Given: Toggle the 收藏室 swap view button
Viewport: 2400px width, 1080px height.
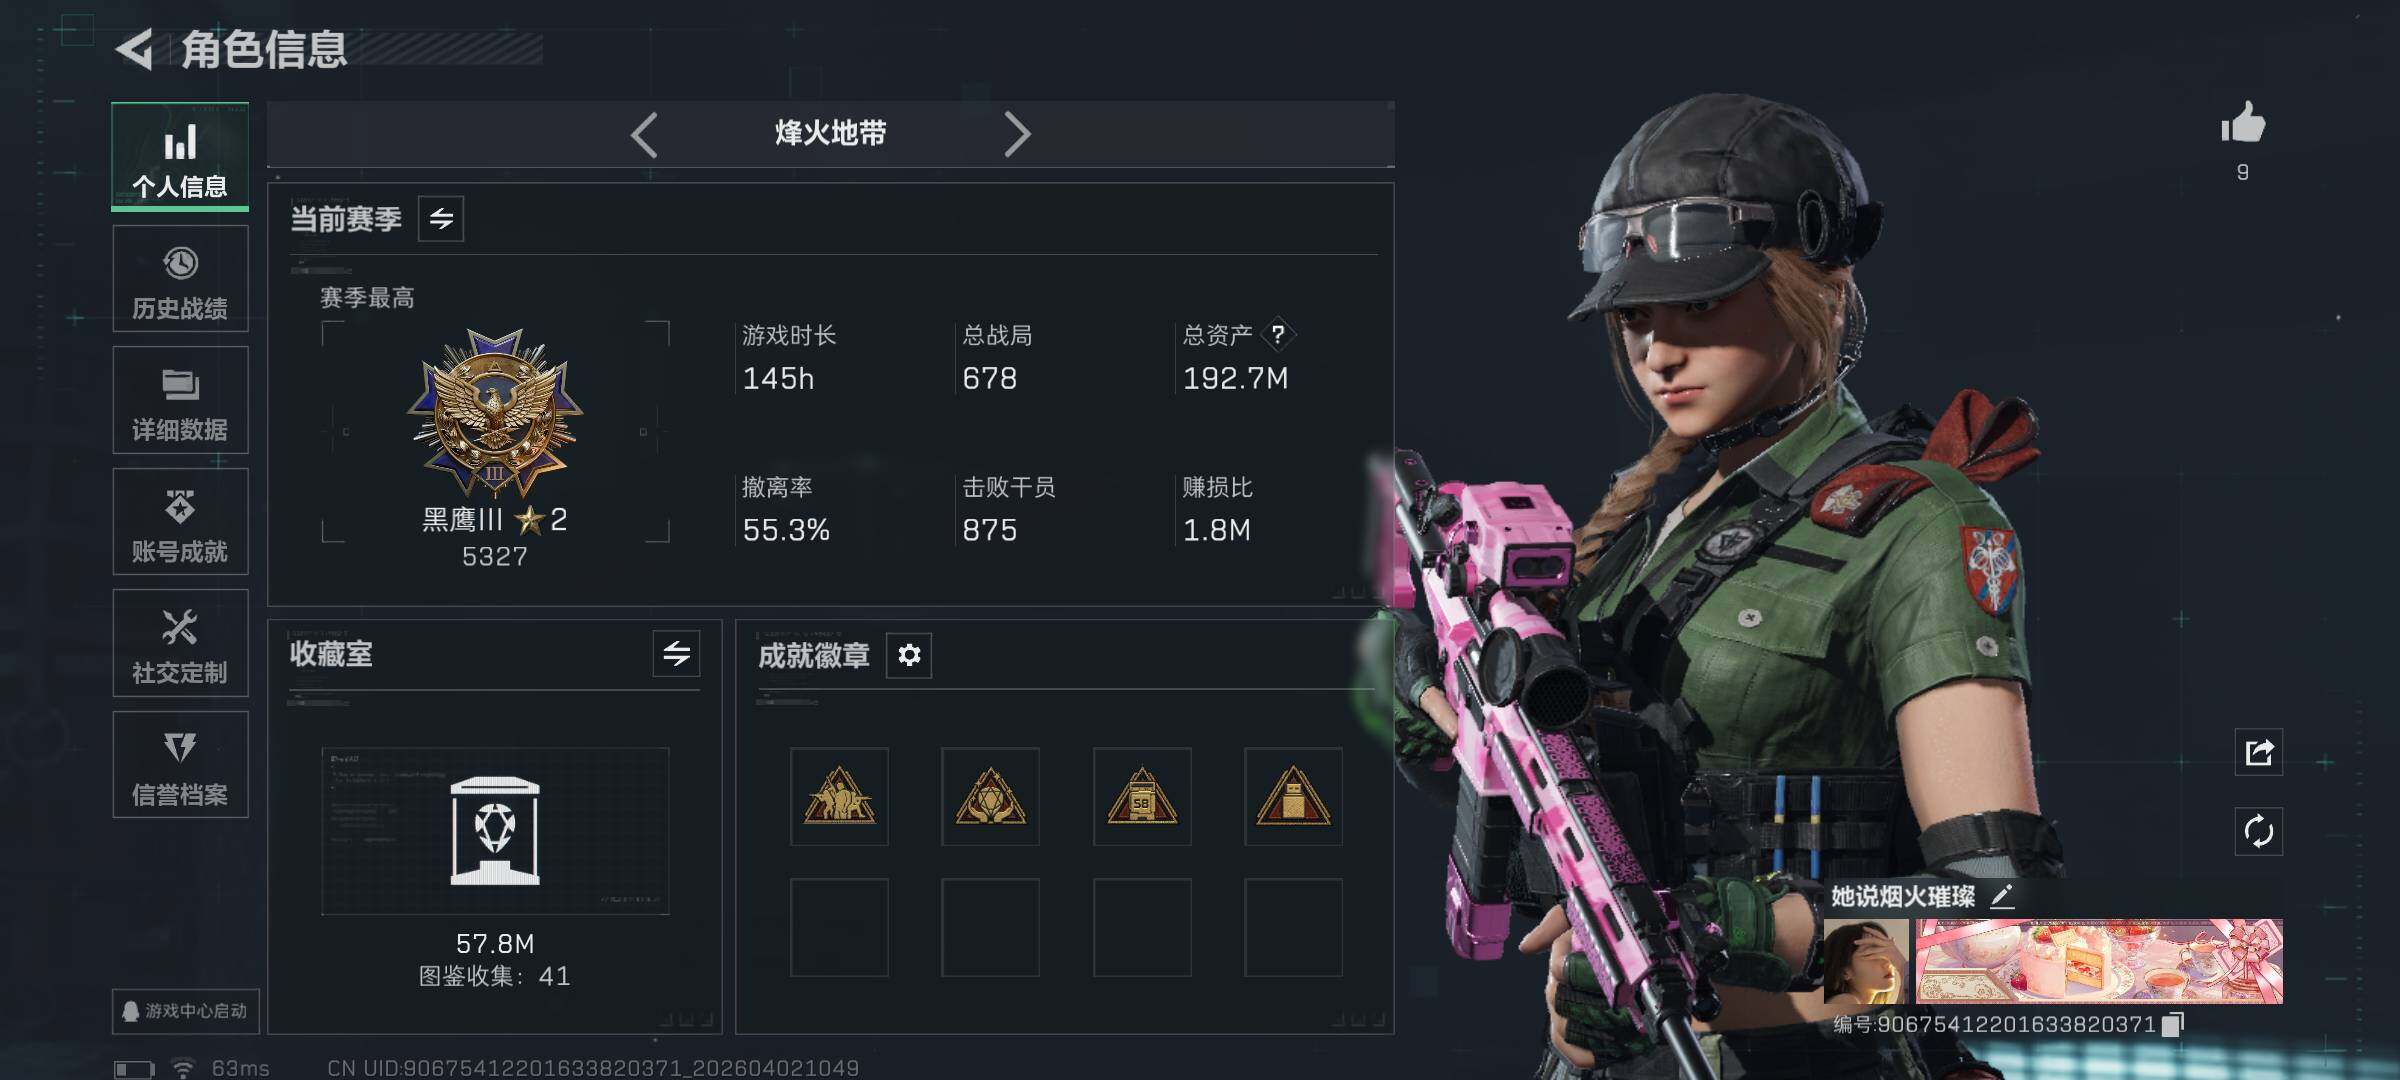Looking at the screenshot, I should 677,654.
